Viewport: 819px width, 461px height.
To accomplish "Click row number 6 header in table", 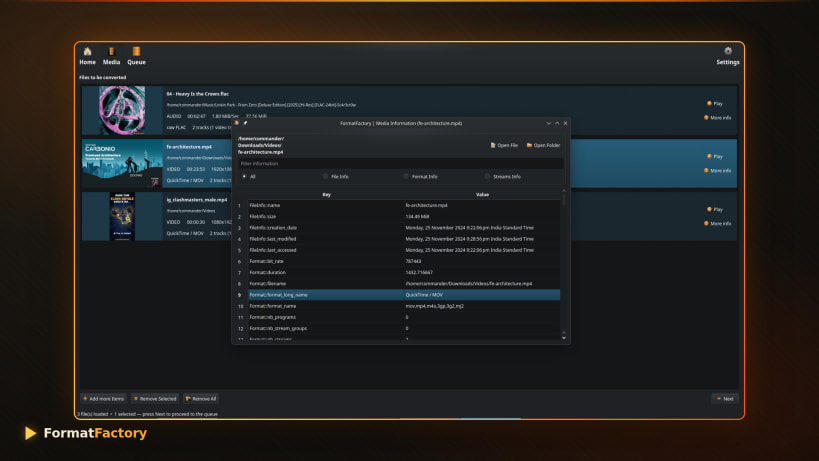I will [240, 261].
